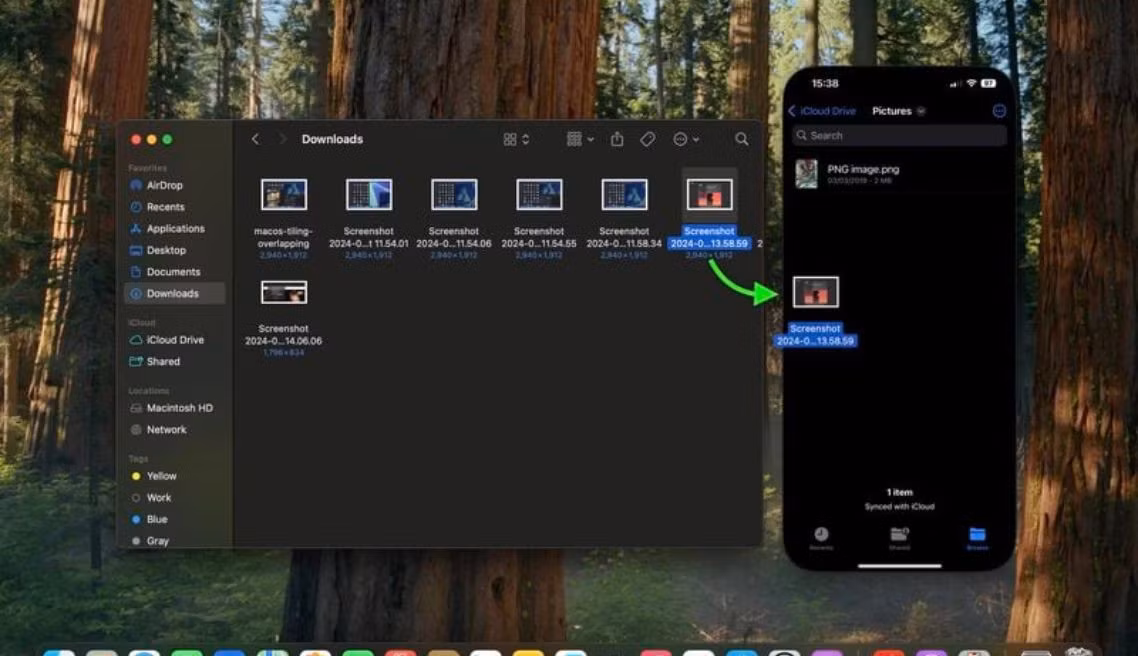Select Screenshot 11.54.55 thumbnail
Screen dimensions: 1138x656
[539, 194]
